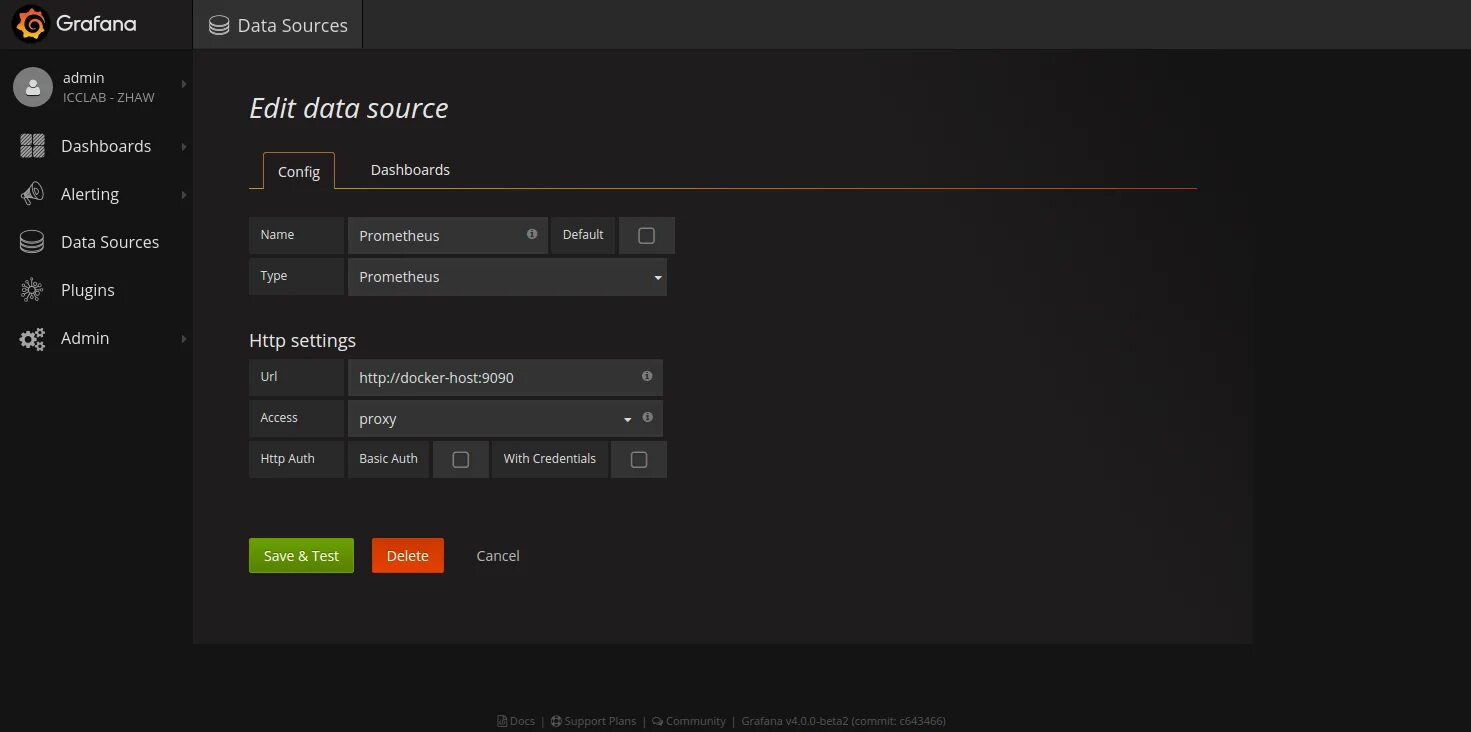Switch to the Config tab
The height and width of the screenshot is (732, 1471).
point(299,171)
